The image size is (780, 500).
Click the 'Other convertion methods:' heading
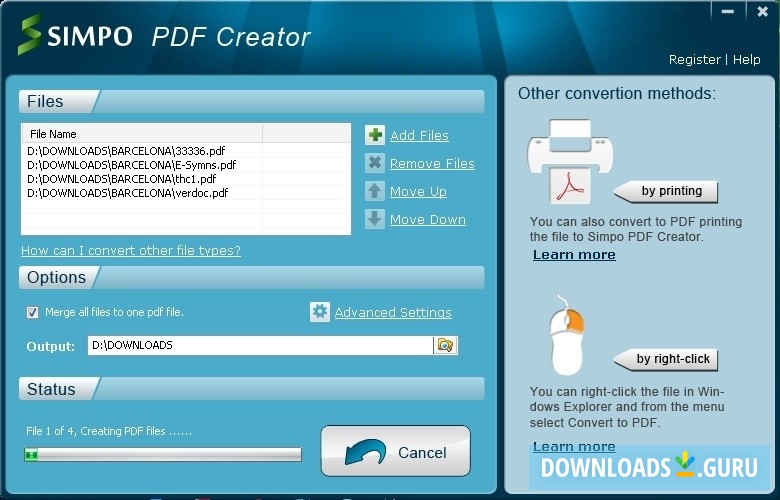tap(617, 93)
